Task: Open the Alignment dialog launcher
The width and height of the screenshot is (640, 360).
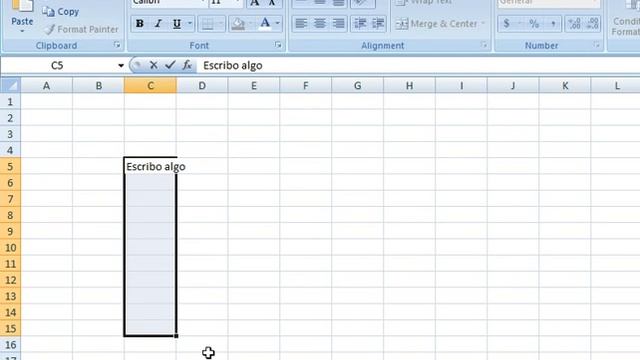Action: (x=484, y=45)
